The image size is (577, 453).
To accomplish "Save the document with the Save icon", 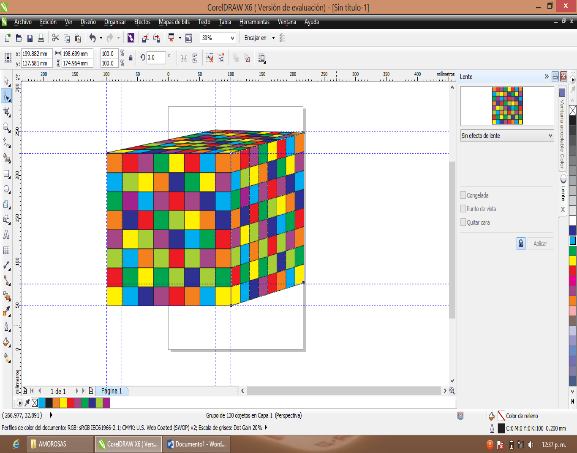I will pyautogui.click(x=30, y=38).
